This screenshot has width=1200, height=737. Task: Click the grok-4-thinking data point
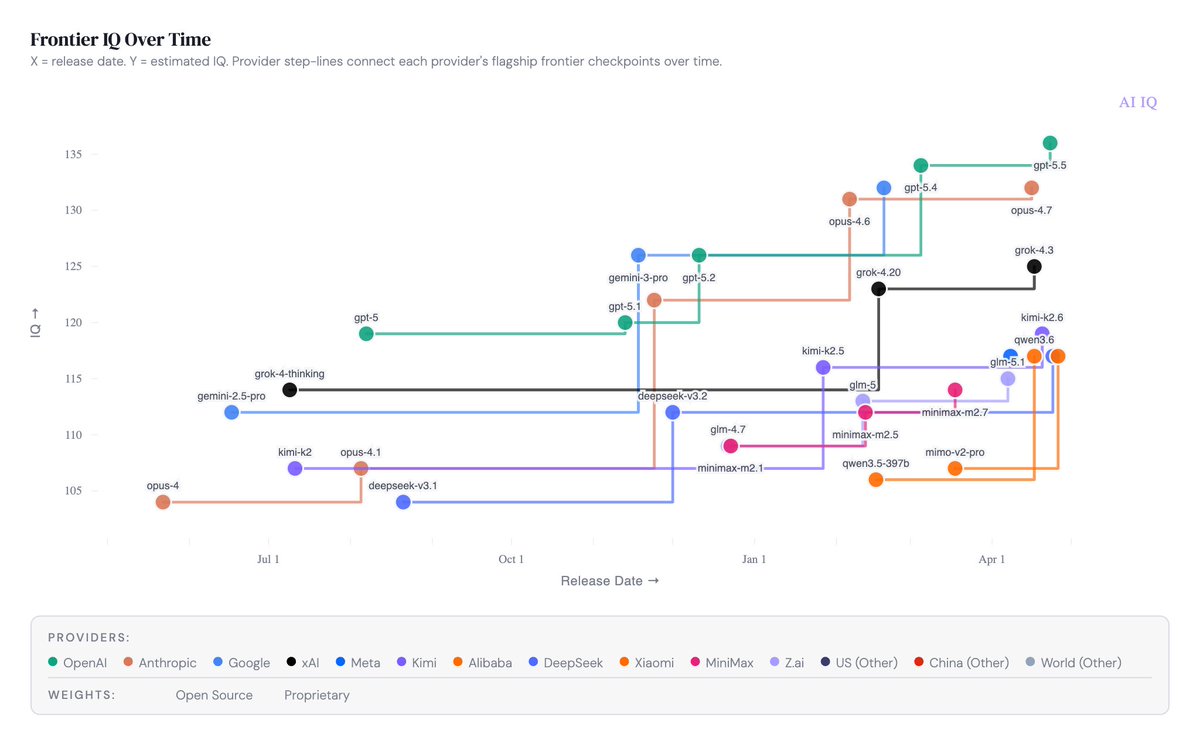click(x=290, y=390)
